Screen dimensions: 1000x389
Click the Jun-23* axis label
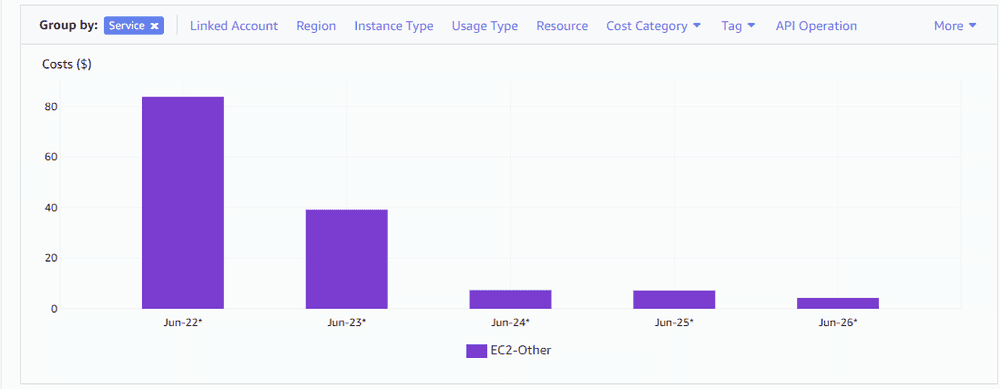[346, 322]
